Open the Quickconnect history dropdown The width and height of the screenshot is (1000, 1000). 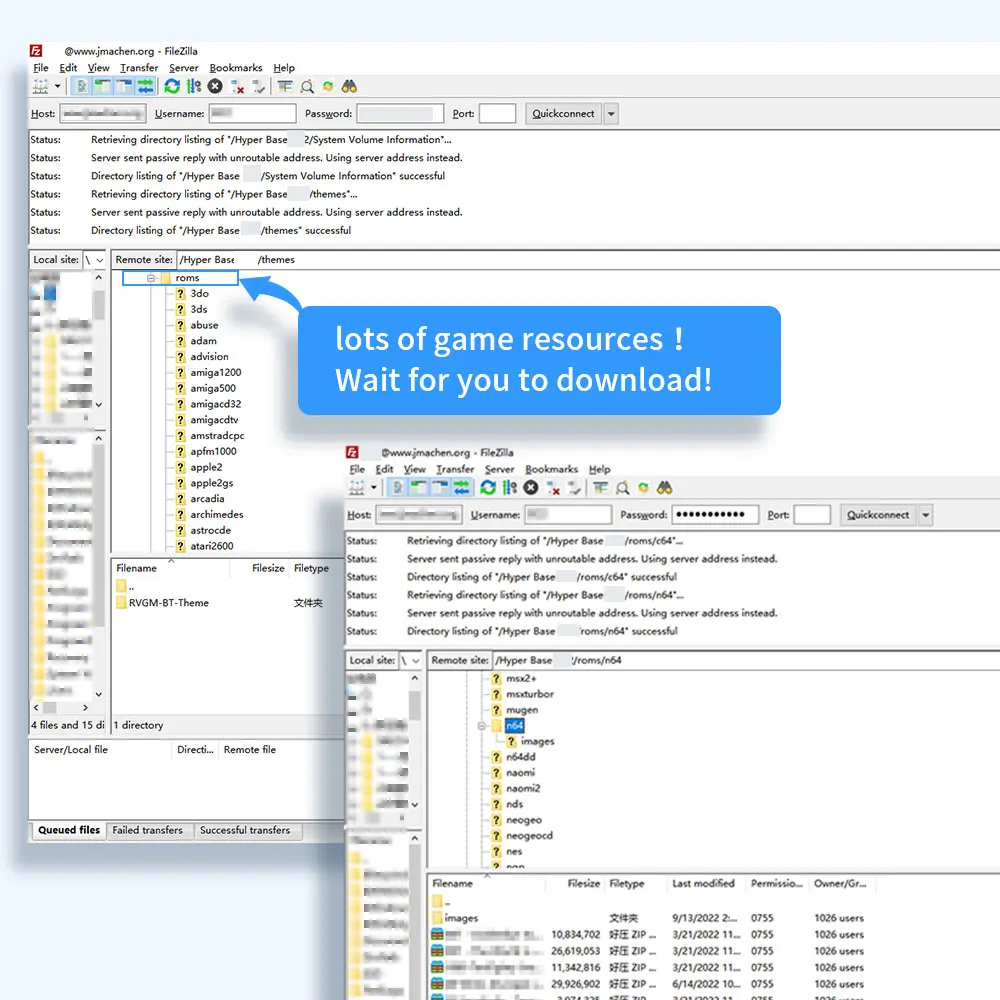pyautogui.click(x=610, y=113)
